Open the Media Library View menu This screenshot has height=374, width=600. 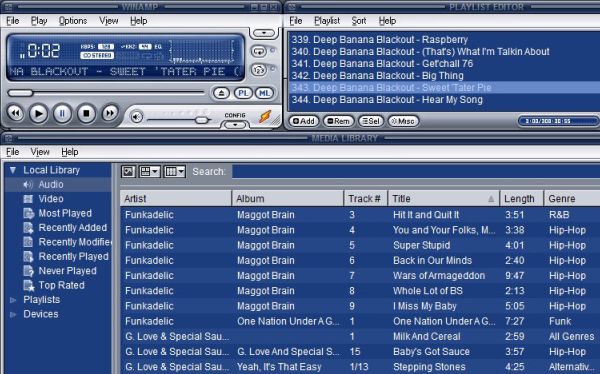[40, 152]
